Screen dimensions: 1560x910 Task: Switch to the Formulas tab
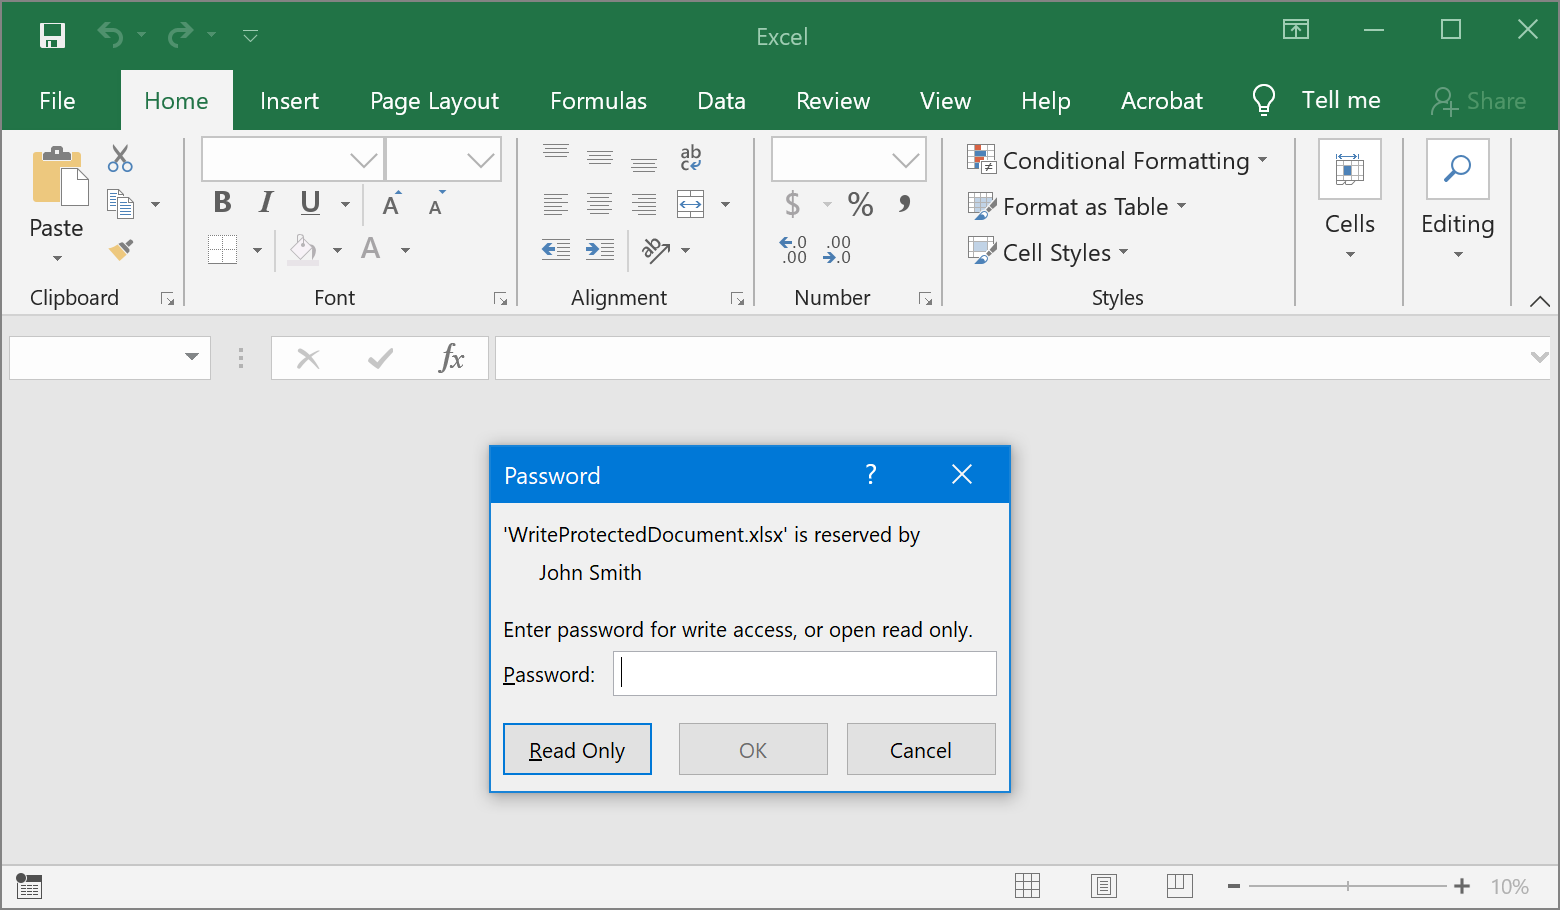pyautogui.click(x=598, y=101)
